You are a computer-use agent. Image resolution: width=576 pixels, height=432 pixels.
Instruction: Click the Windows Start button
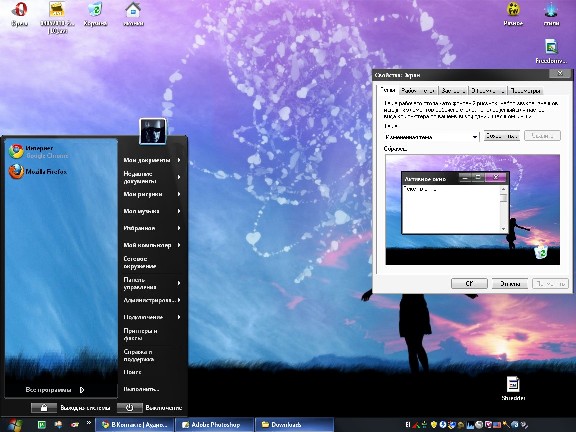point(15,425)
